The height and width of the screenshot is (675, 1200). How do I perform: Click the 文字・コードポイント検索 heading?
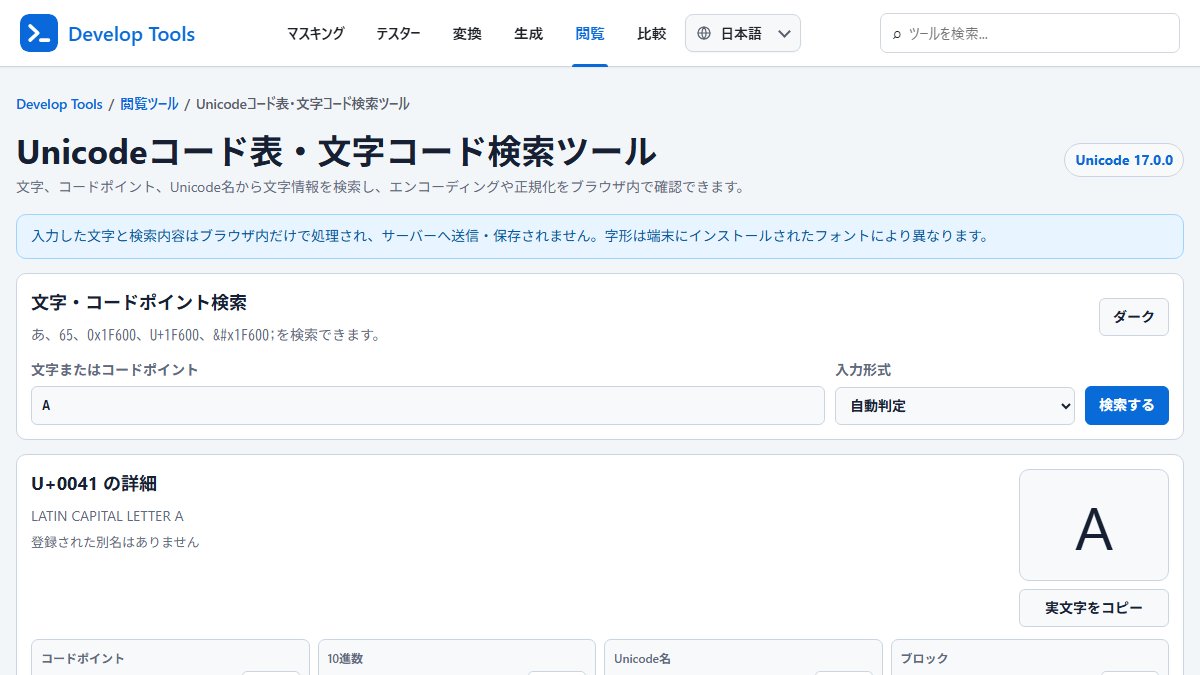coord(139,302)
